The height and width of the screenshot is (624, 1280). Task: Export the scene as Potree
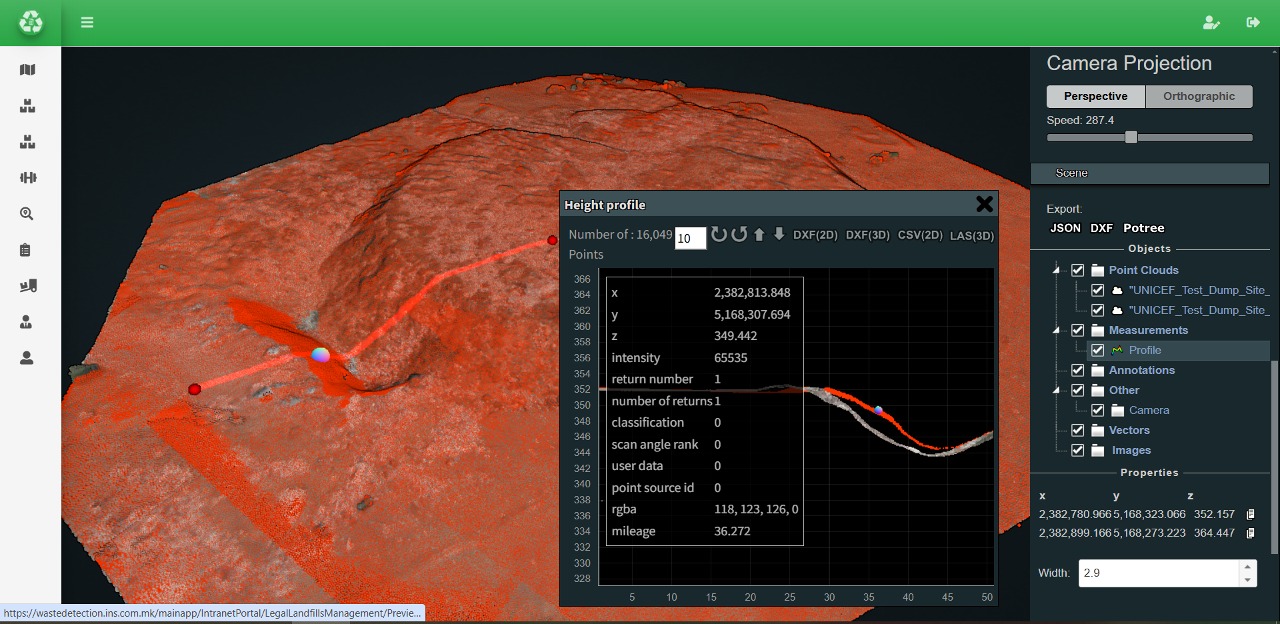coord(1144,228)
